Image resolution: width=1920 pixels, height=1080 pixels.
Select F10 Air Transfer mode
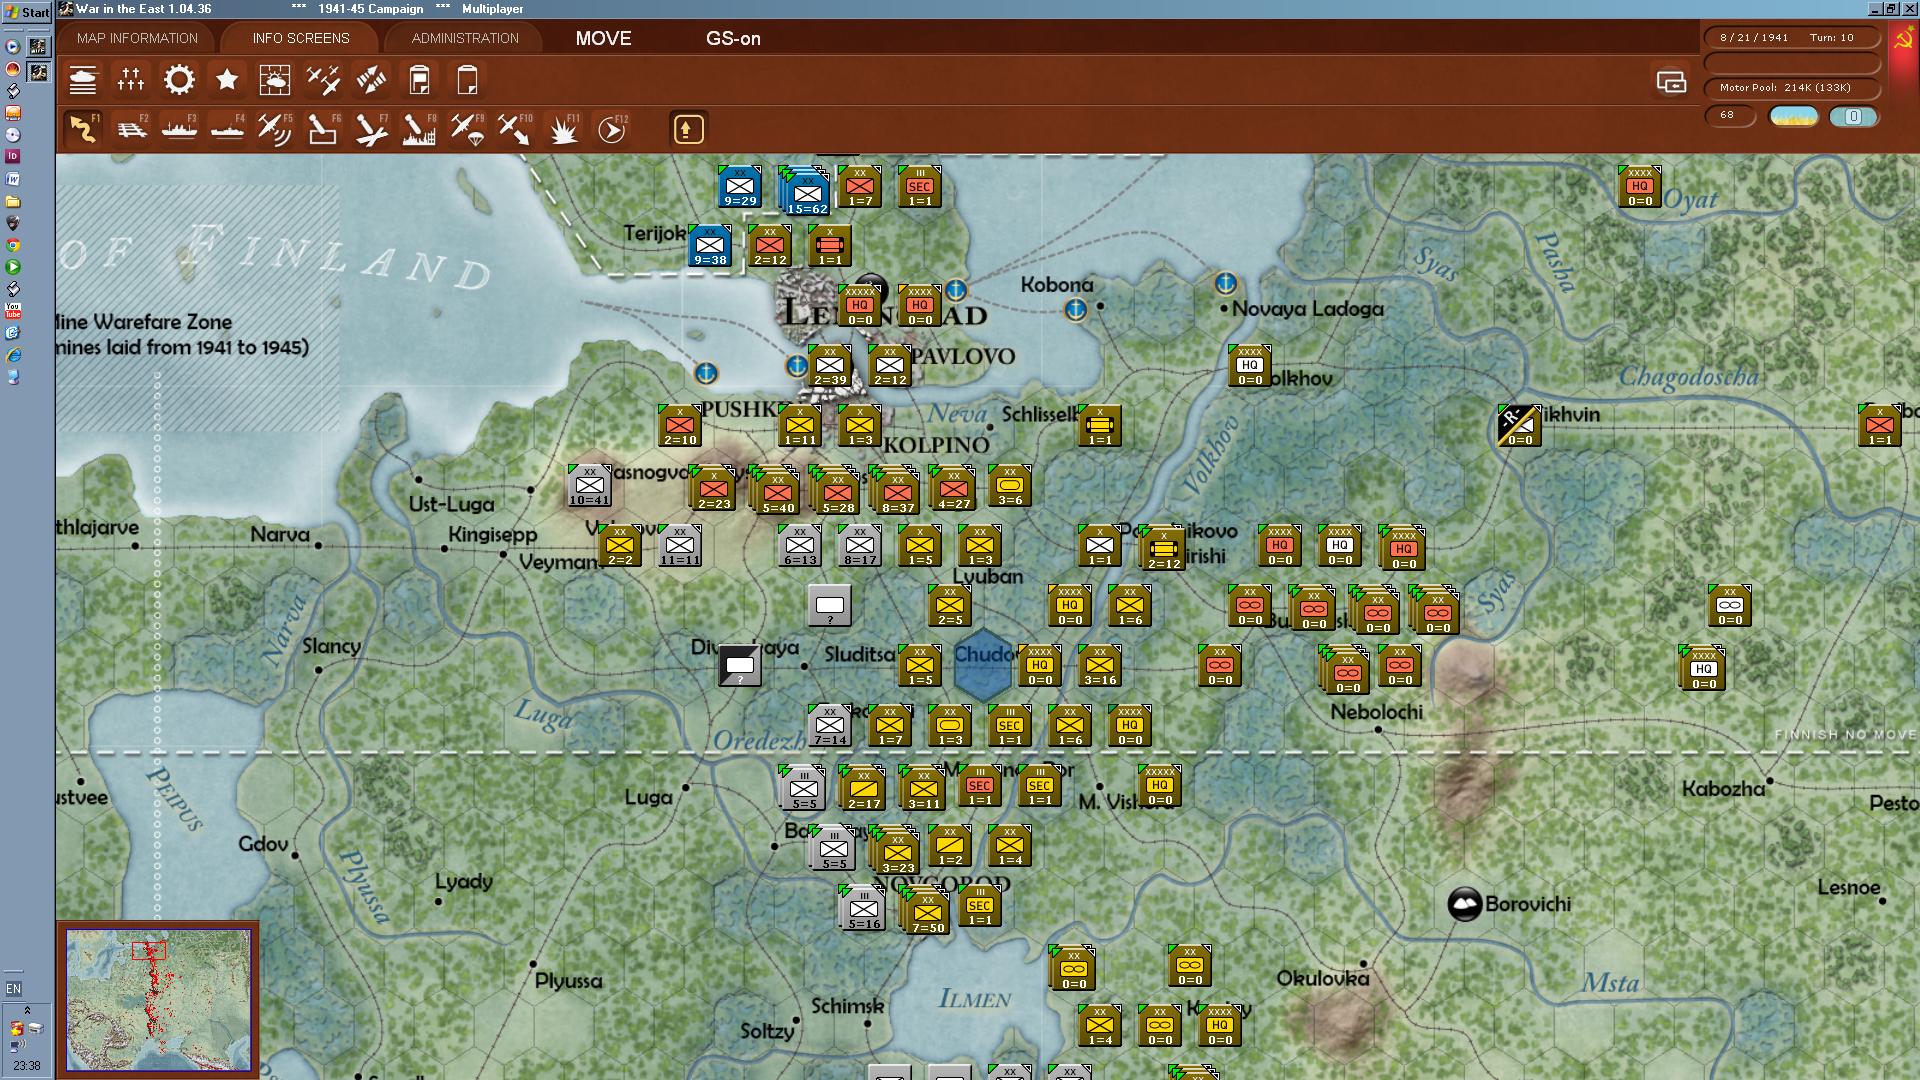pyautogui.click(x=515, y=129)
